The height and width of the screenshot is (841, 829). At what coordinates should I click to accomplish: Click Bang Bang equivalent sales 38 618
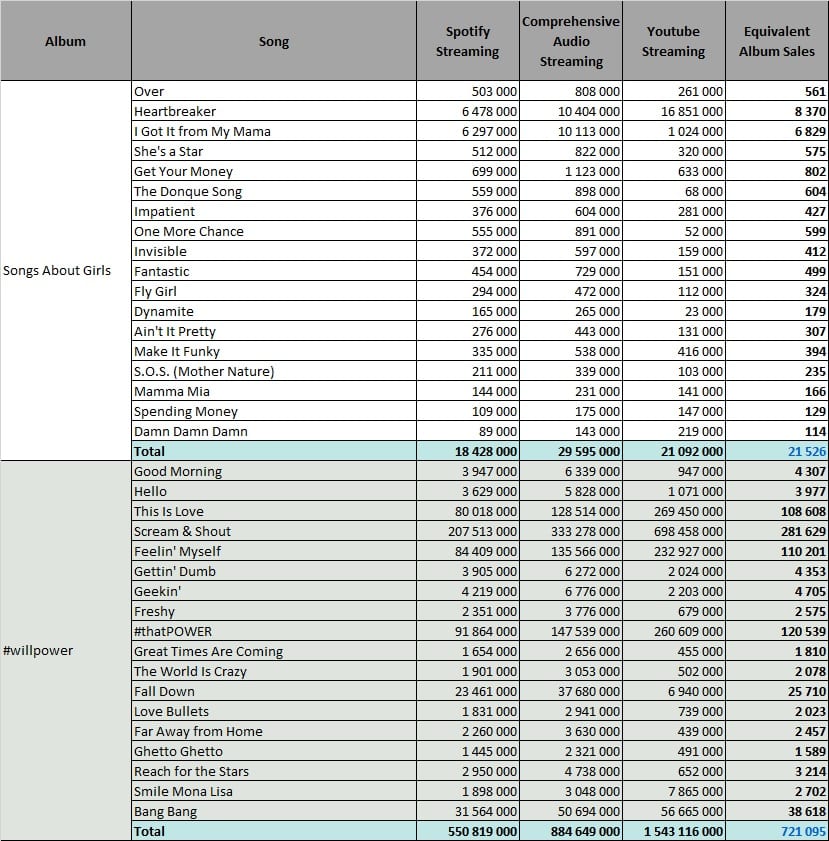776,812
